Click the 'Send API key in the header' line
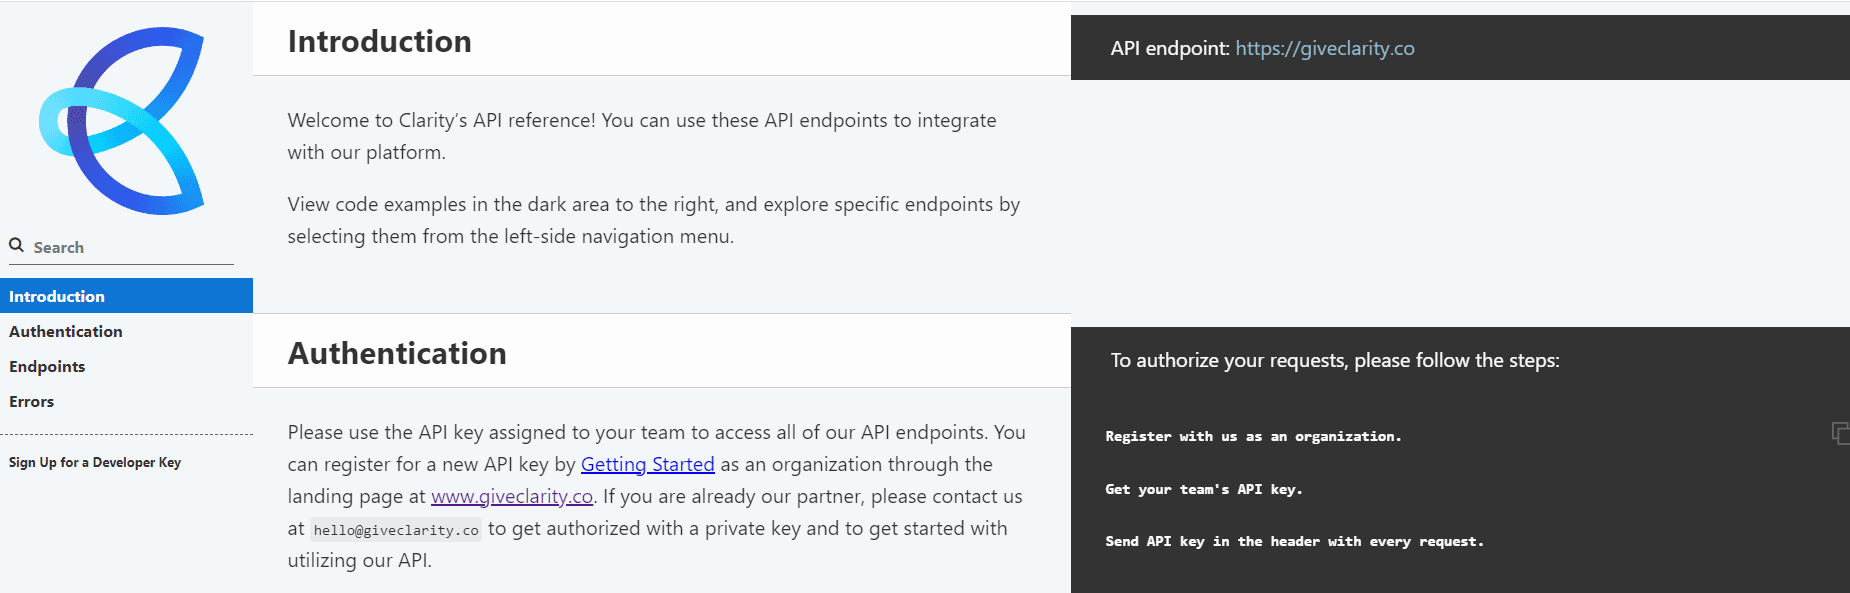The width and height of the screenshot is (1850, 593). point(1294,541)
